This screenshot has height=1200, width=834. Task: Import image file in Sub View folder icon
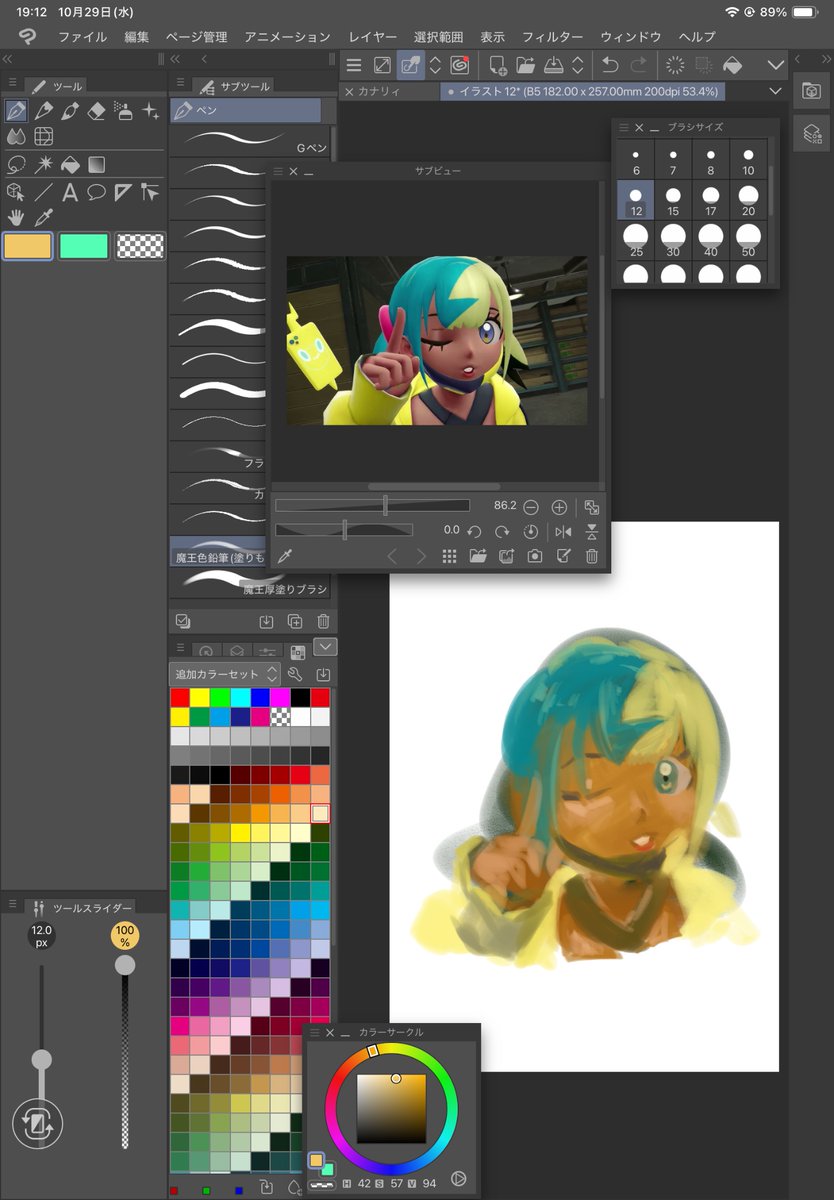click(x=477, y=556)
